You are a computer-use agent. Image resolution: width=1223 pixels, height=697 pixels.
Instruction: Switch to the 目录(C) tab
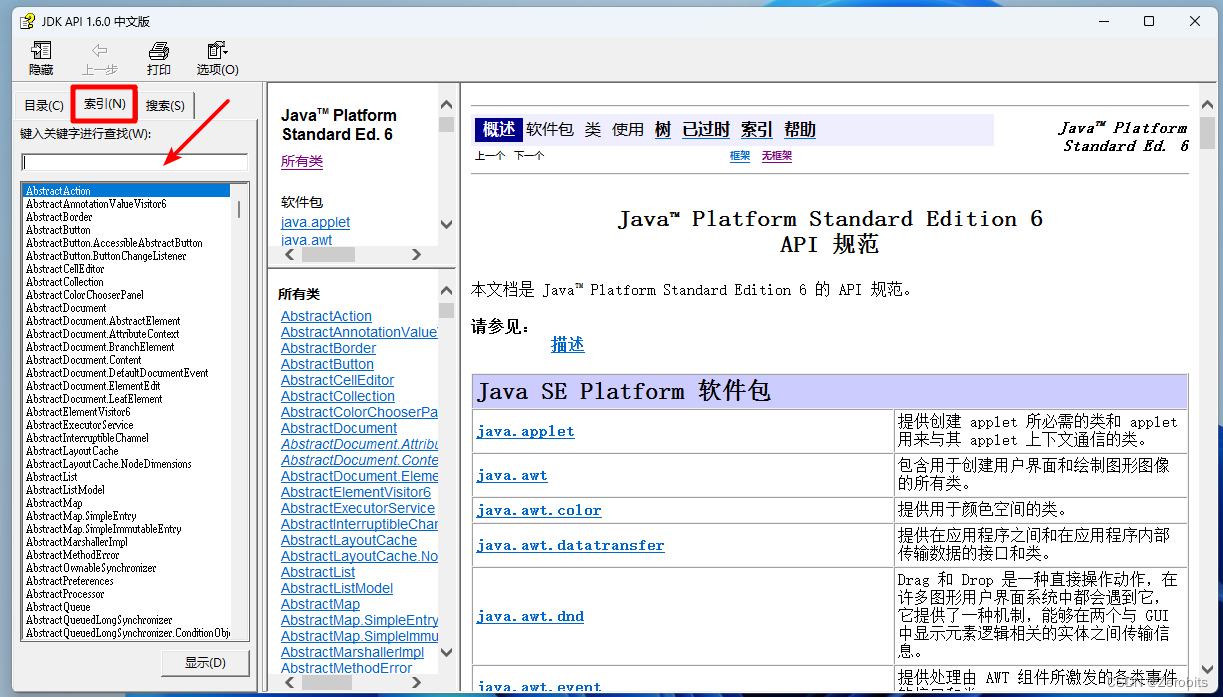(43, 104)
